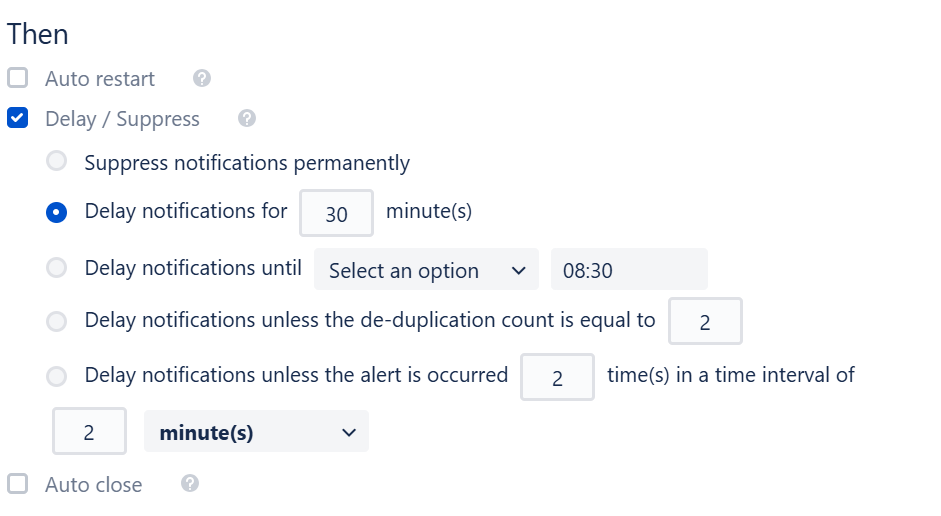
Task: Focus the 08:30 time field
Action: (628, 270)
